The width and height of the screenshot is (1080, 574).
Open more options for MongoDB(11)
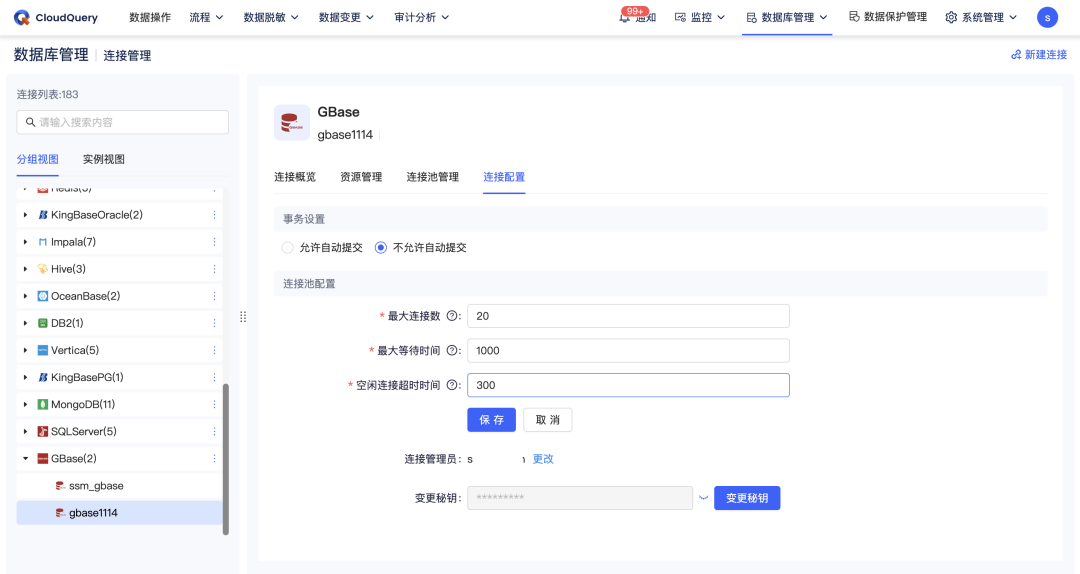pos(214,404)
